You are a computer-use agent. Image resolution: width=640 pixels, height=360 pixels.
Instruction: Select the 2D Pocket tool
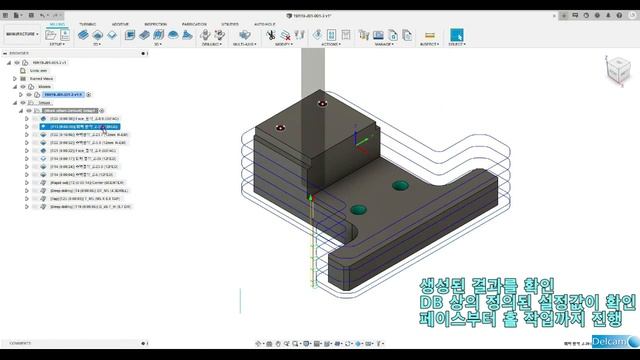[98, 35]
